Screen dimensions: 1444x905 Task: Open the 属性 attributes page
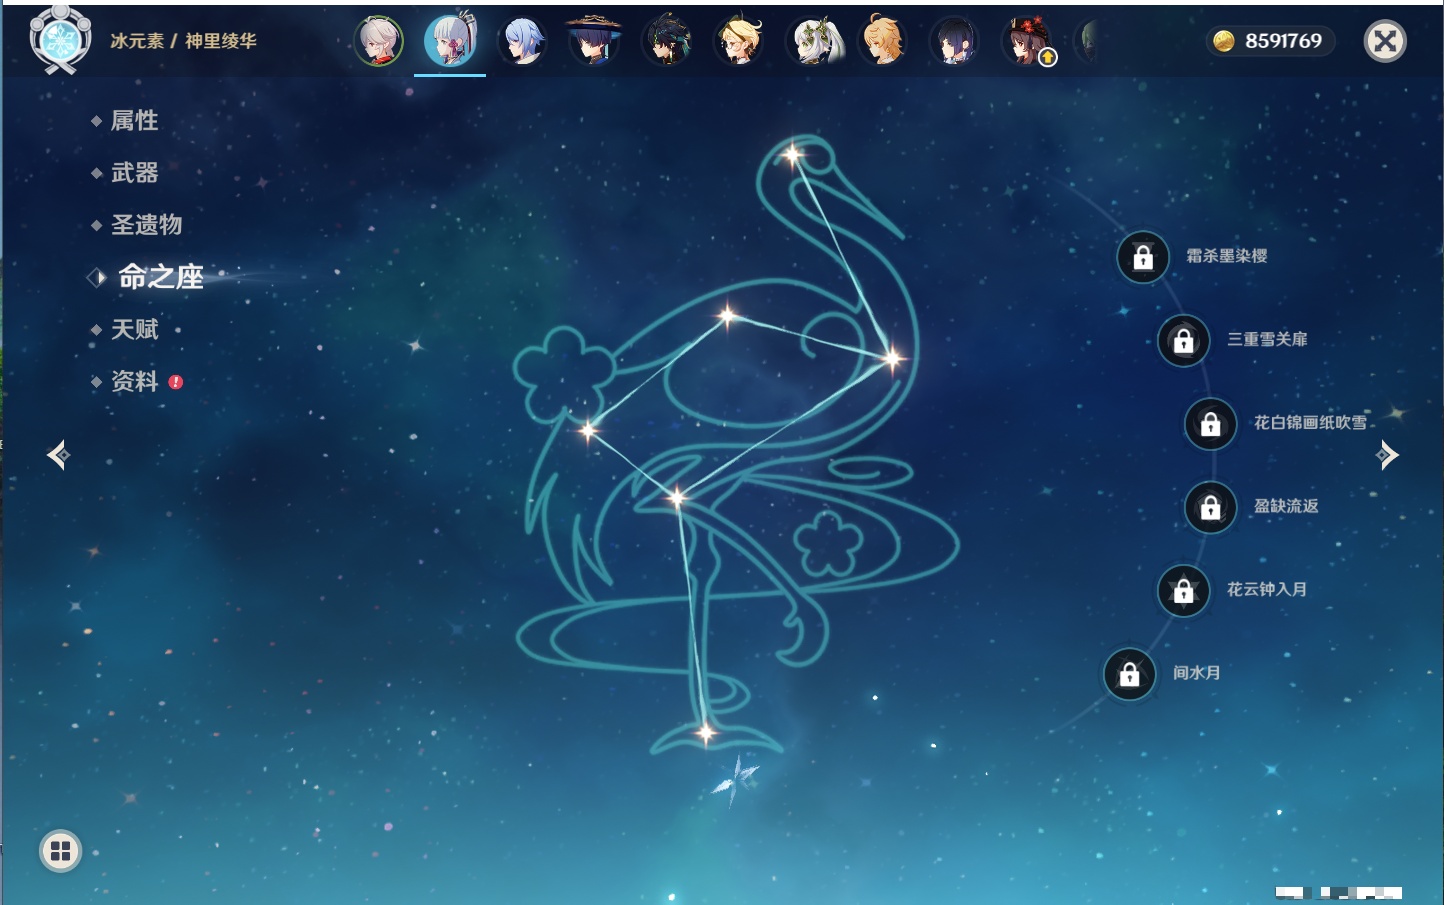pyautogui.click(x=133, y=121)
